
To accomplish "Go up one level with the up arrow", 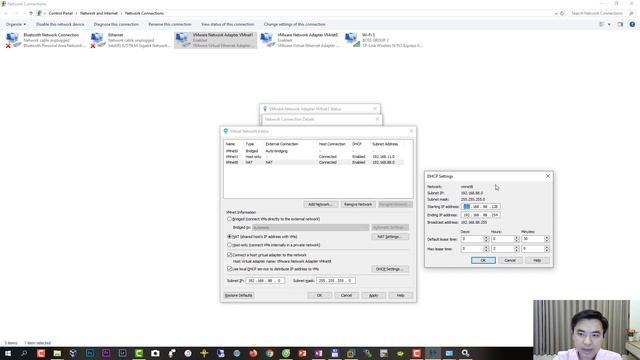I will [x=31, y=13].
